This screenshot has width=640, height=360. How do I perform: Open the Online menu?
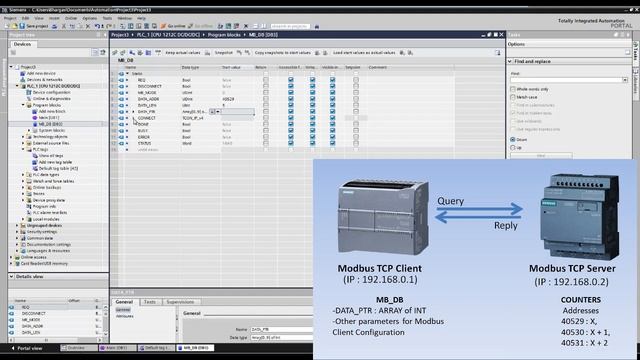coord(71,18)
